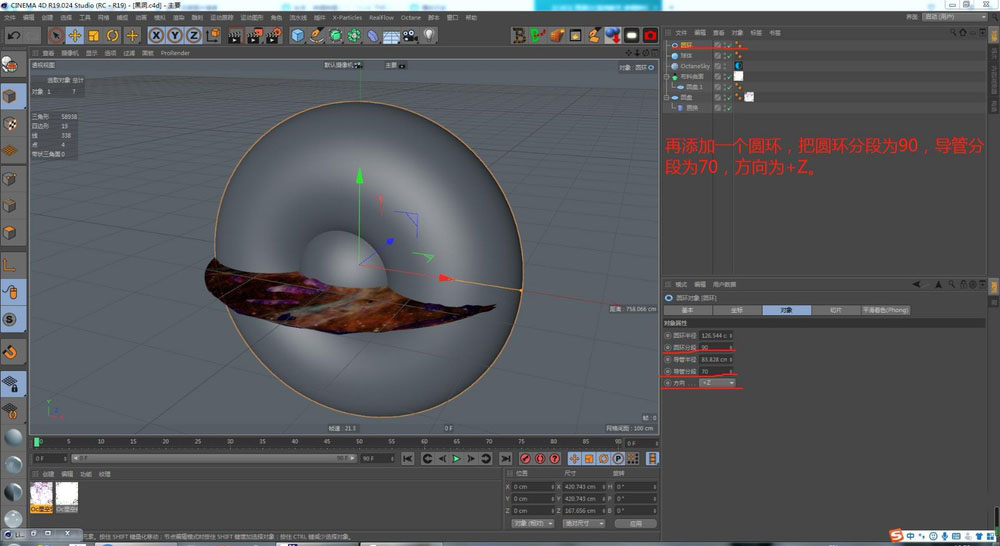Toggle the green checkmark for 球体 object
1000x546 pixels.
[728, 56]
